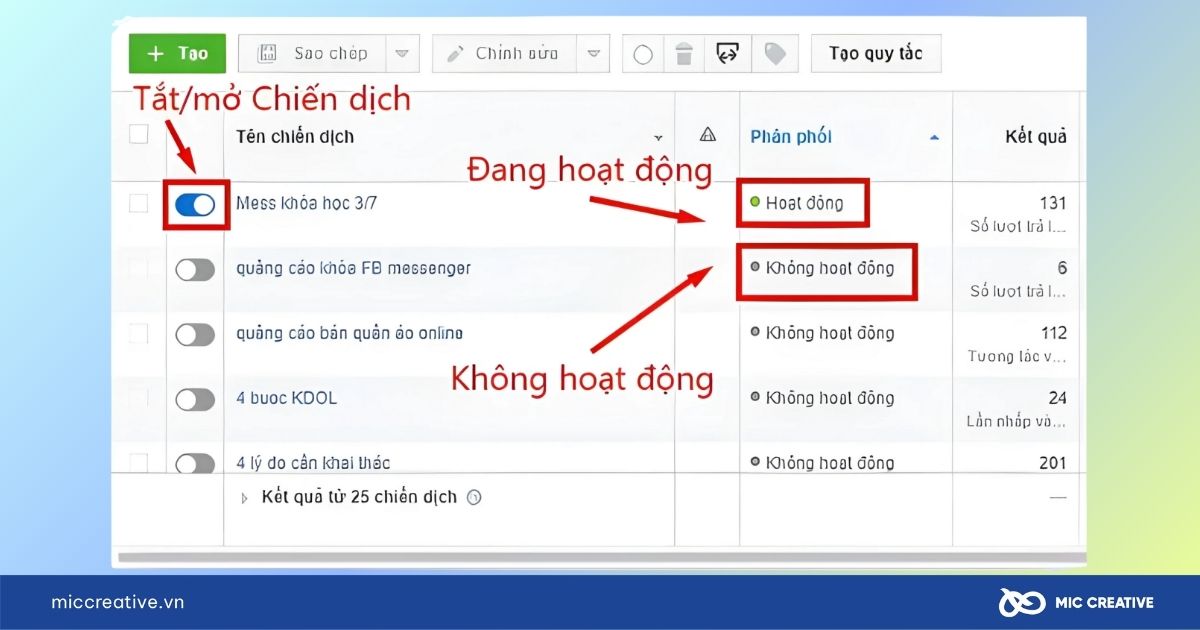Sort by Tên chiến dịch column header
1200x630 pixels.
[295, 136]
